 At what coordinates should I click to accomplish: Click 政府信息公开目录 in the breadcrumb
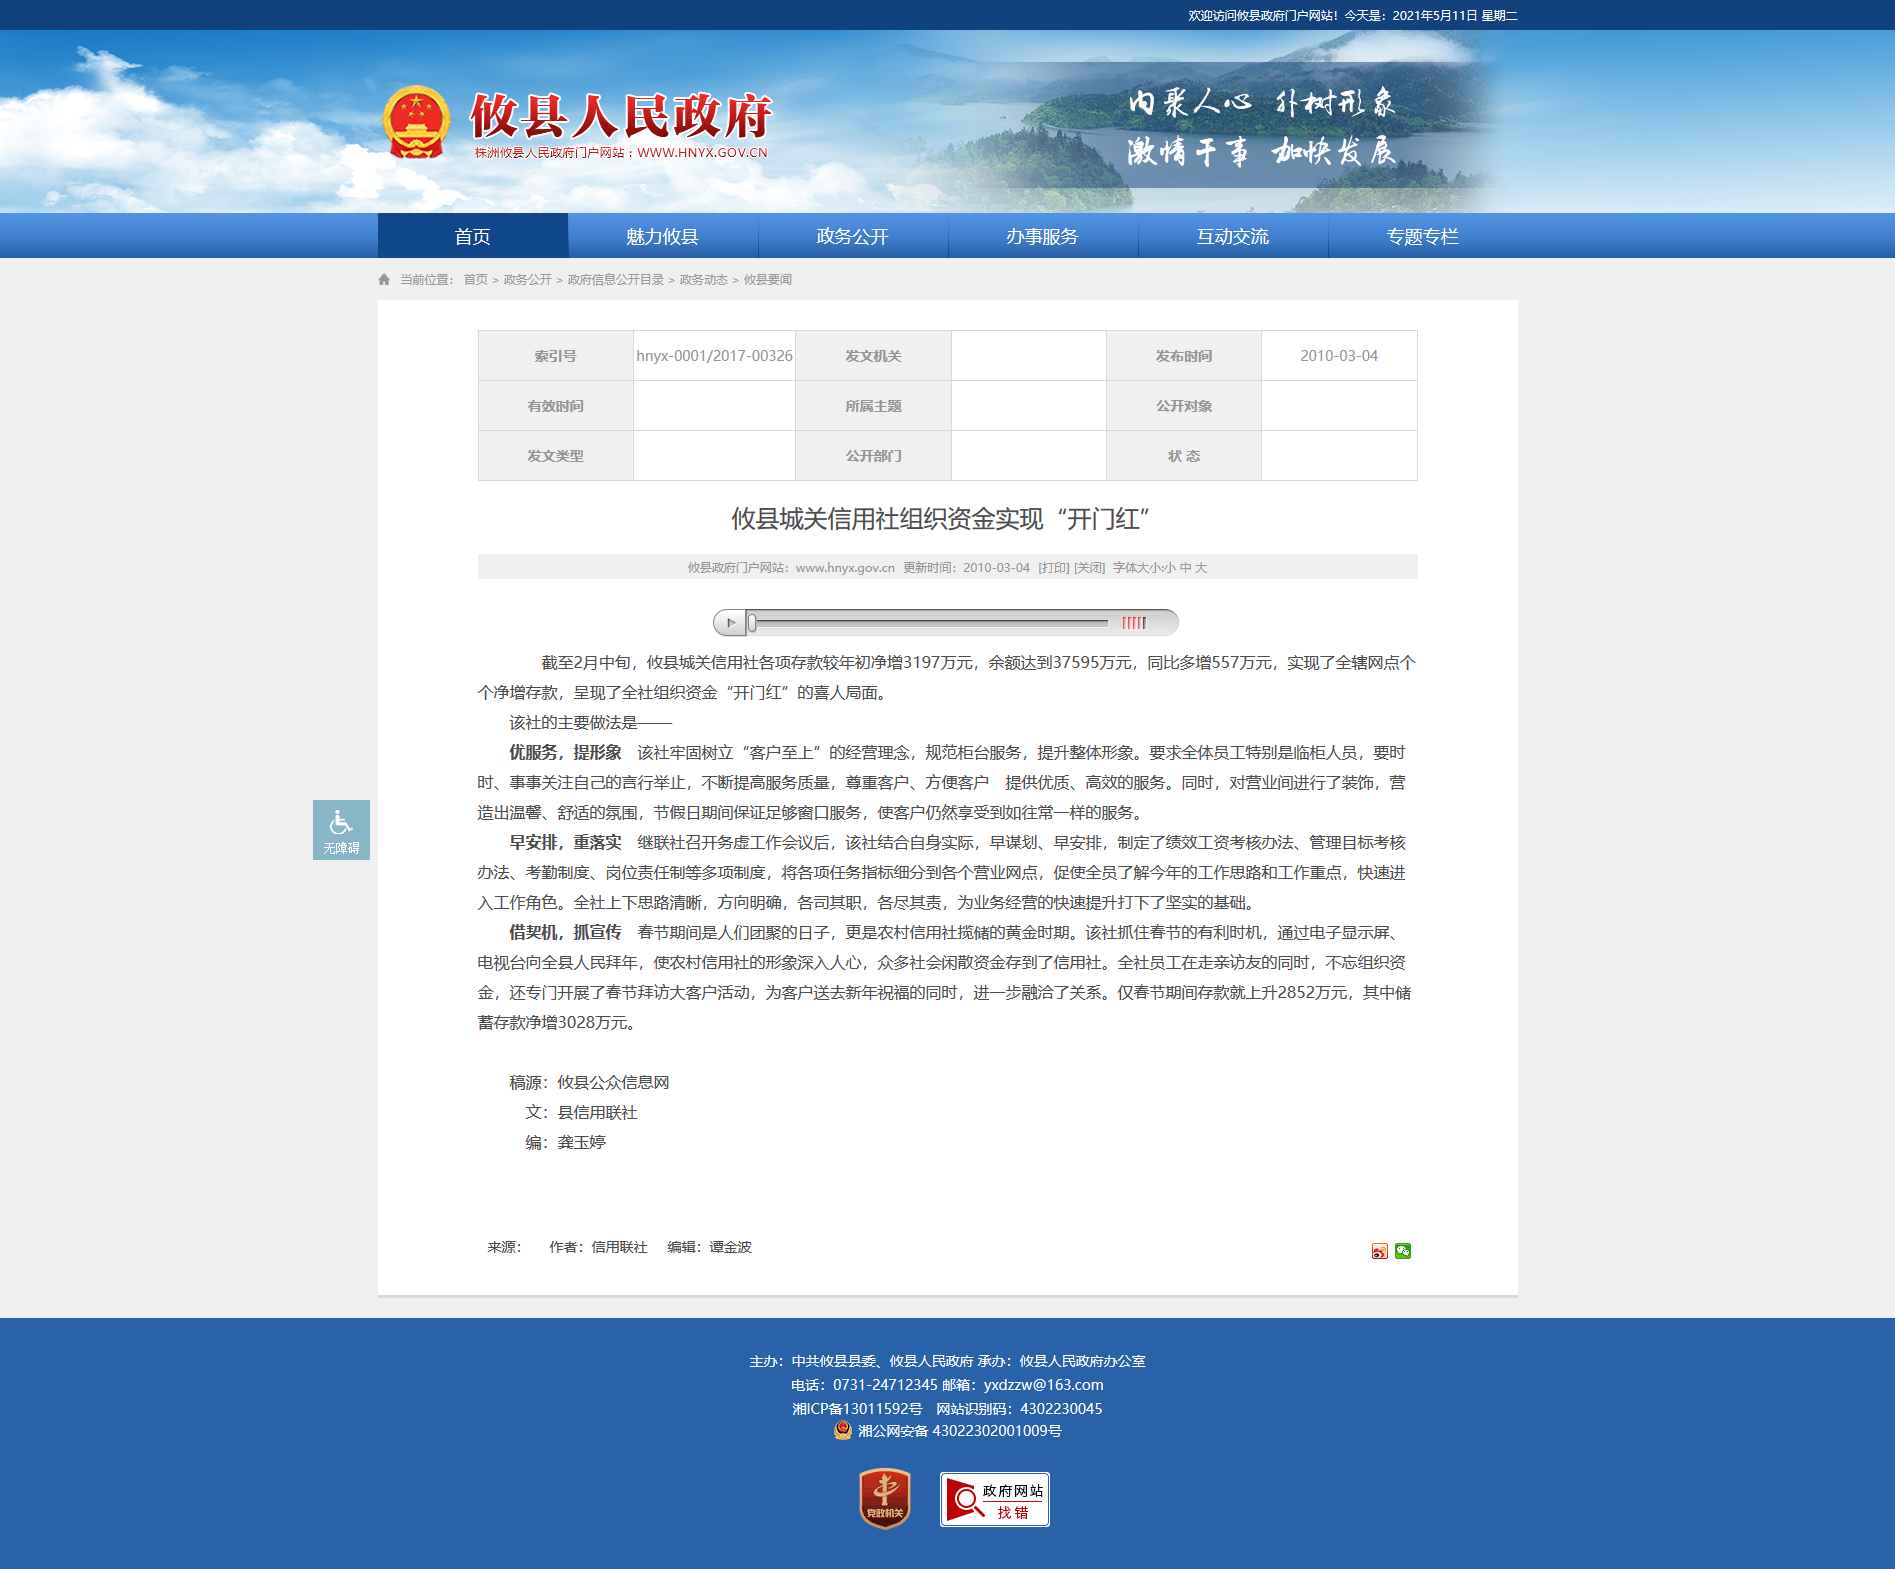point(615,280)
